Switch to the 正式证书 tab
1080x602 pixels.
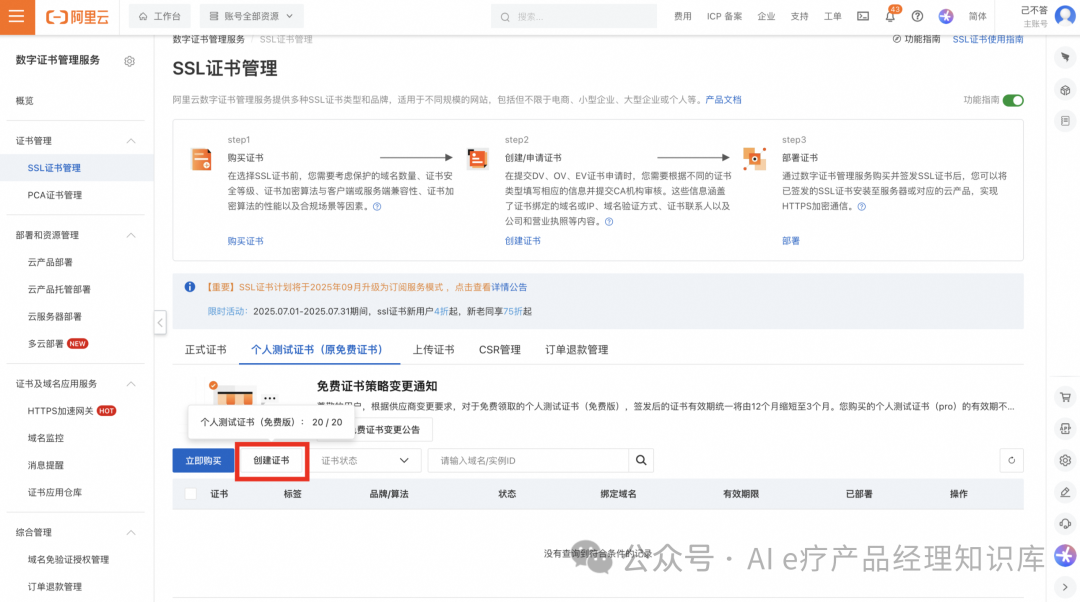coord(205,350)
